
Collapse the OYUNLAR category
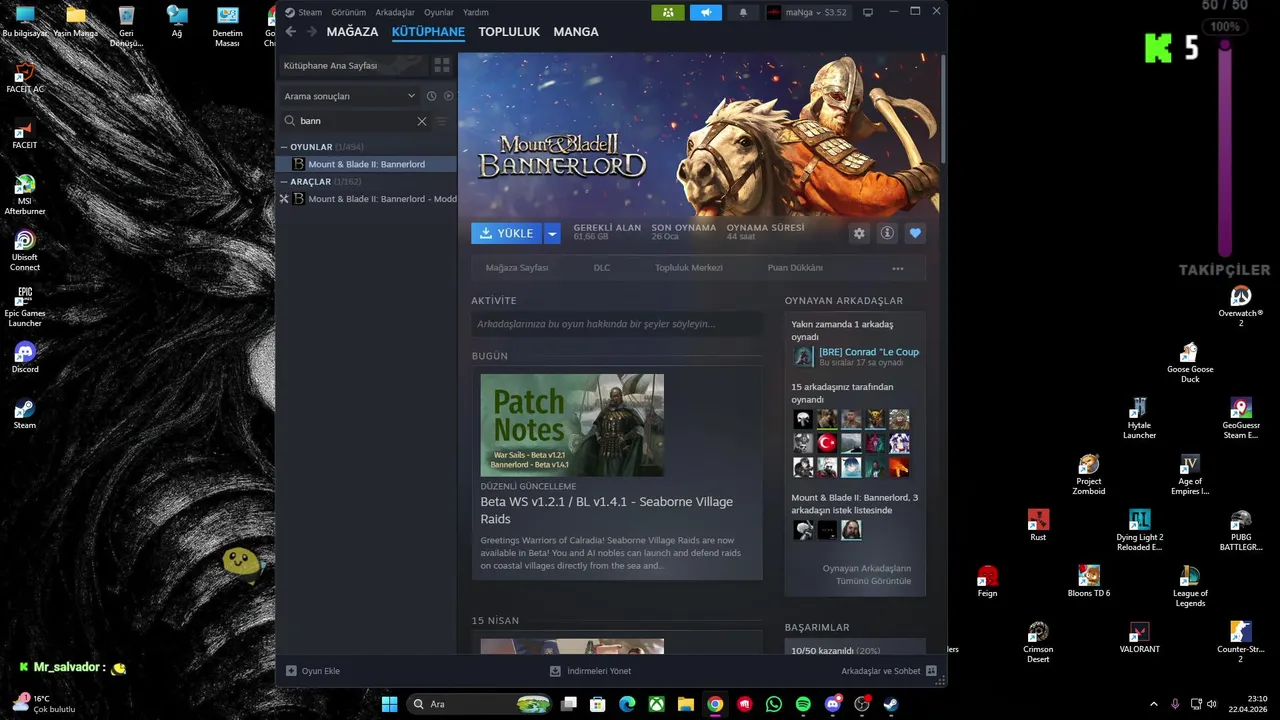click(x=284, y=147)
